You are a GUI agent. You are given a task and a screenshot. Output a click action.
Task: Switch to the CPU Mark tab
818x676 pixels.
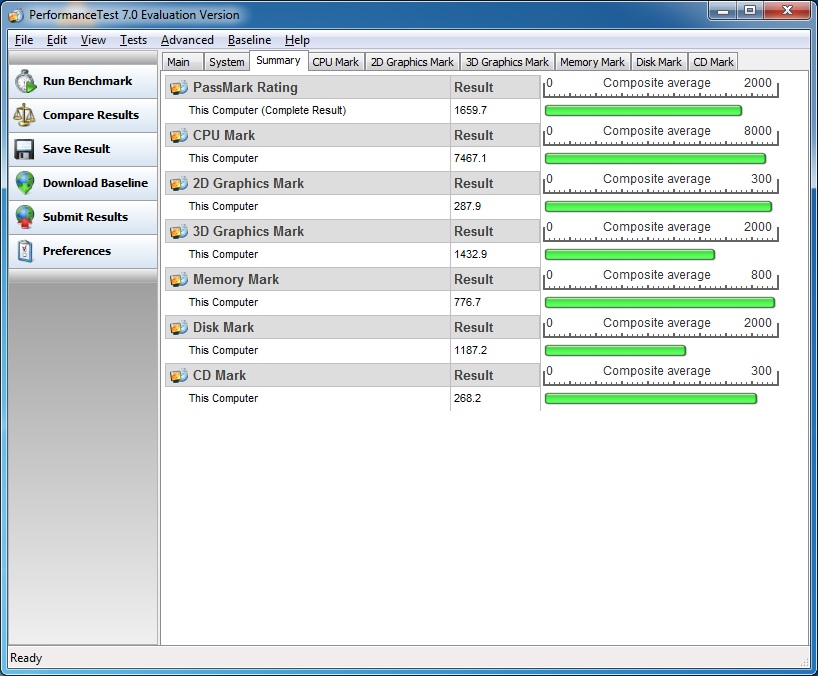tap(335, 62)
